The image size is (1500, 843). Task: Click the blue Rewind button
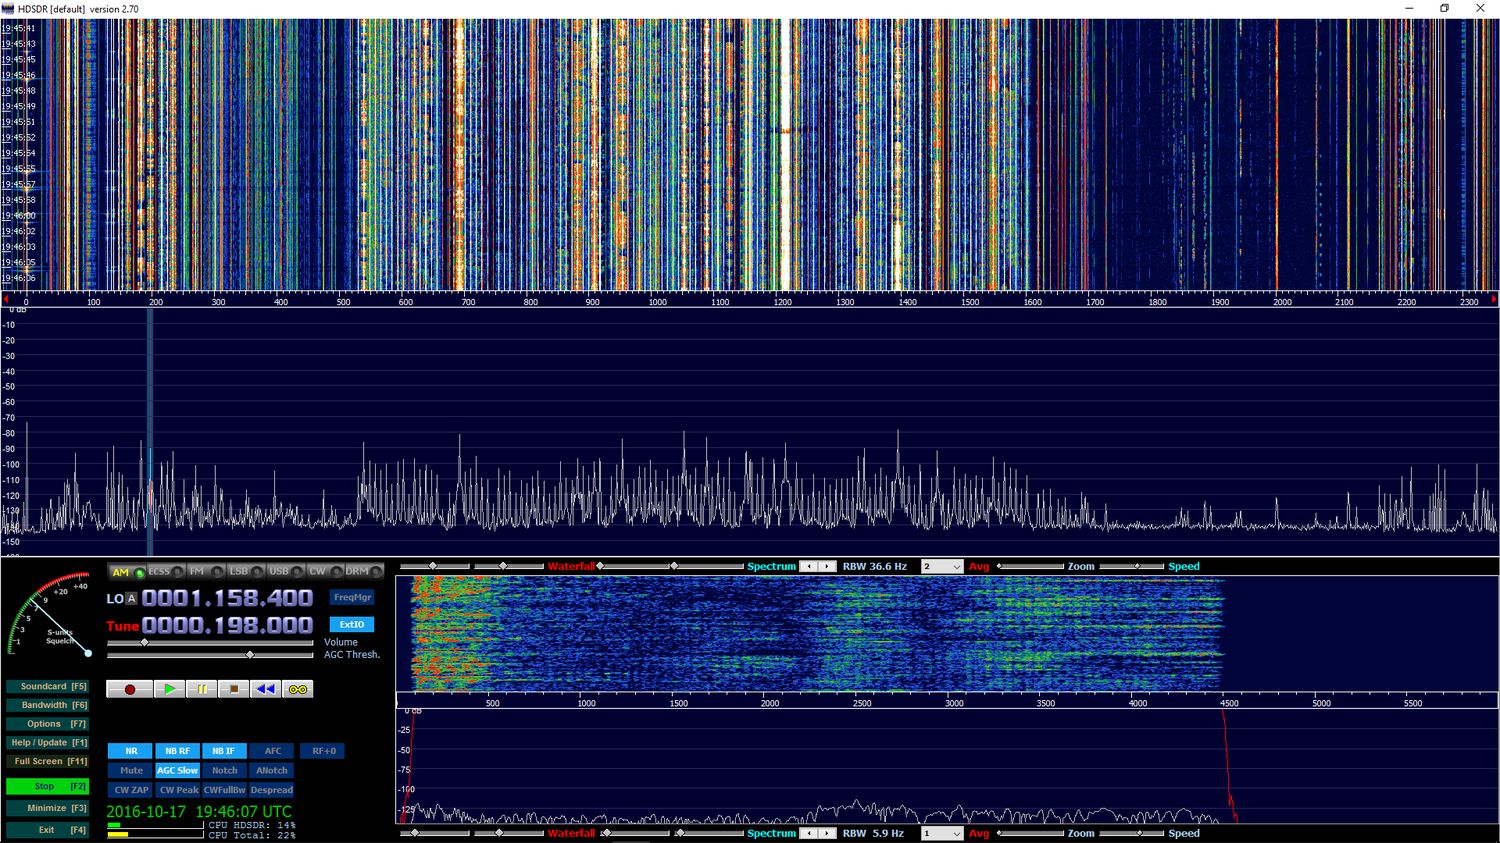tap(265, 689)
